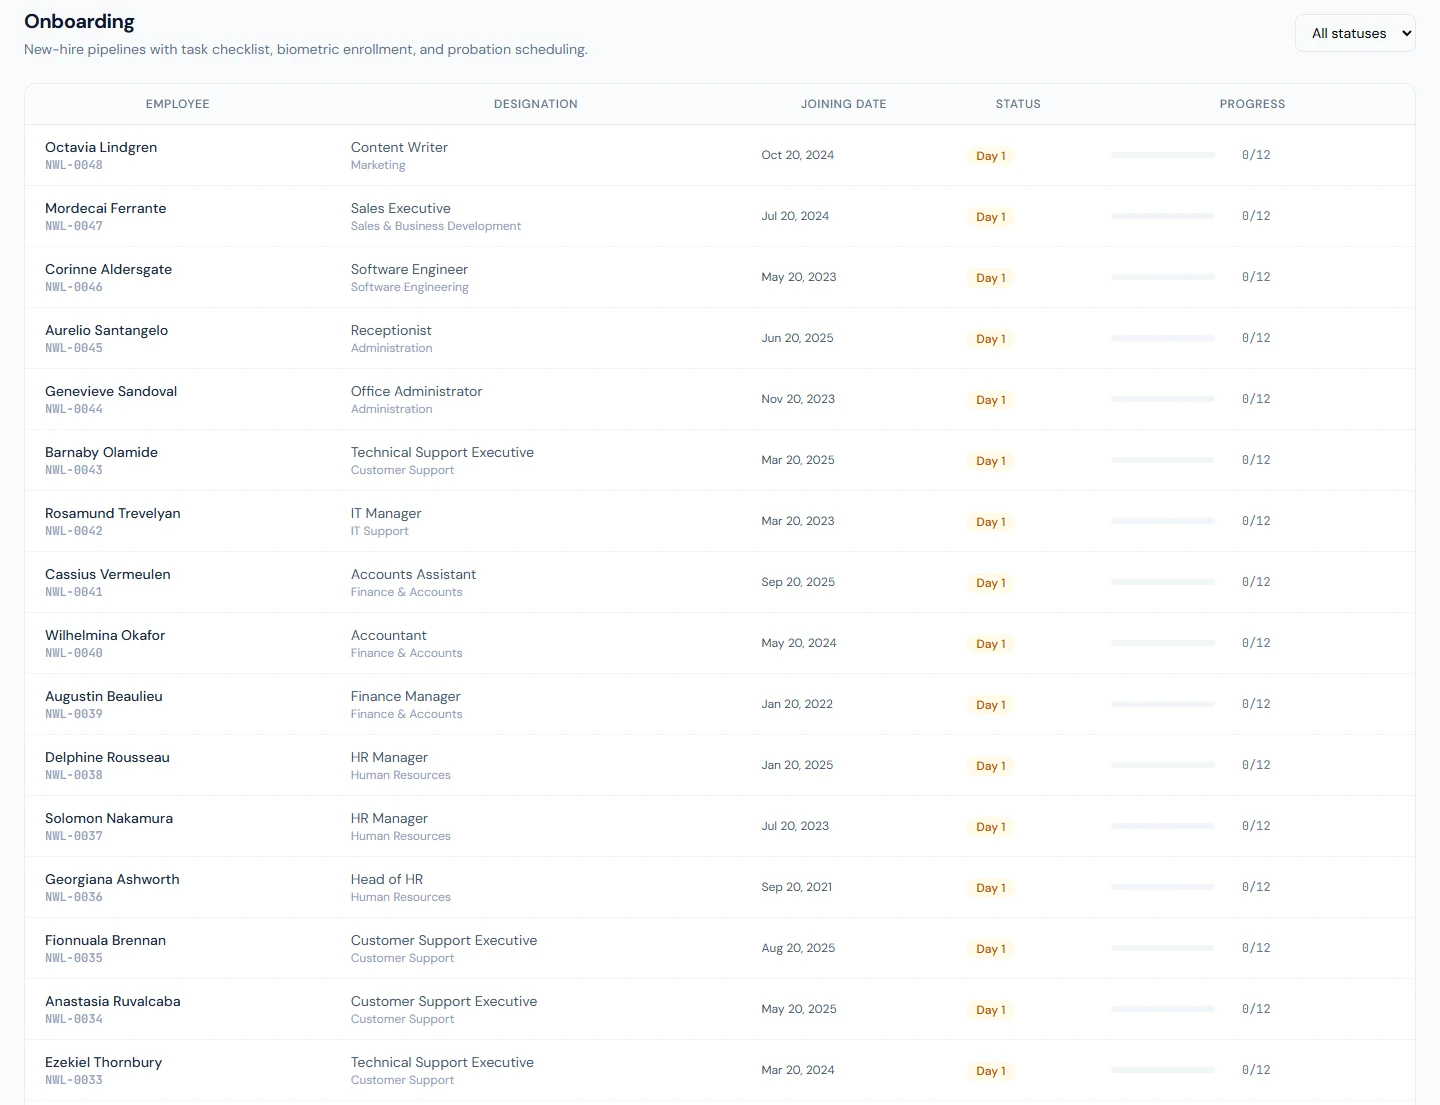Click the Accounts Assistant designation
This screenshot has width=1440, height=1105.
(x=413, y=574)
